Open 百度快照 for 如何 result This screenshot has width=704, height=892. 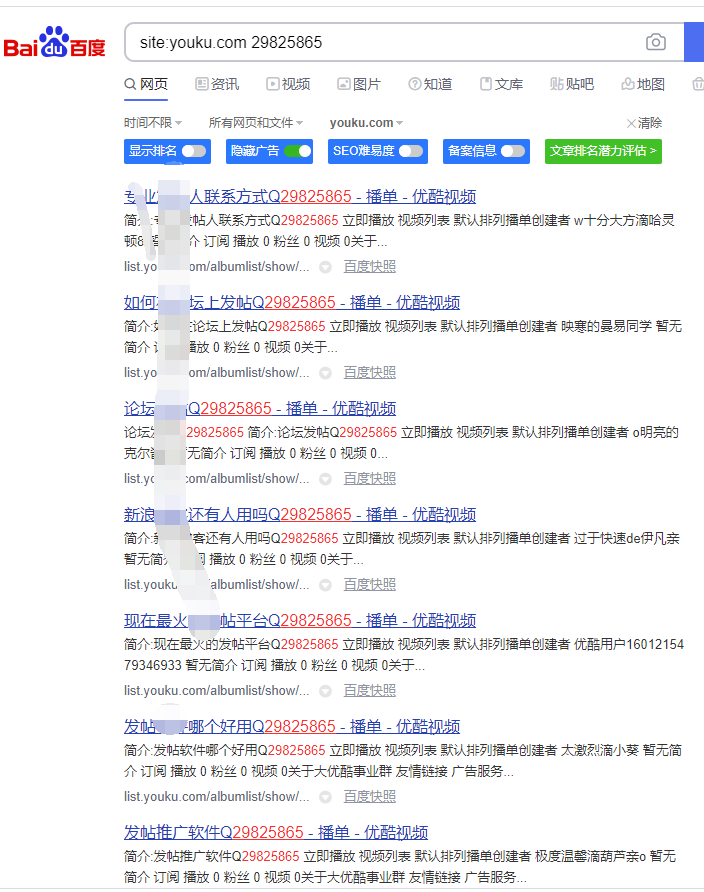point(370,373)
